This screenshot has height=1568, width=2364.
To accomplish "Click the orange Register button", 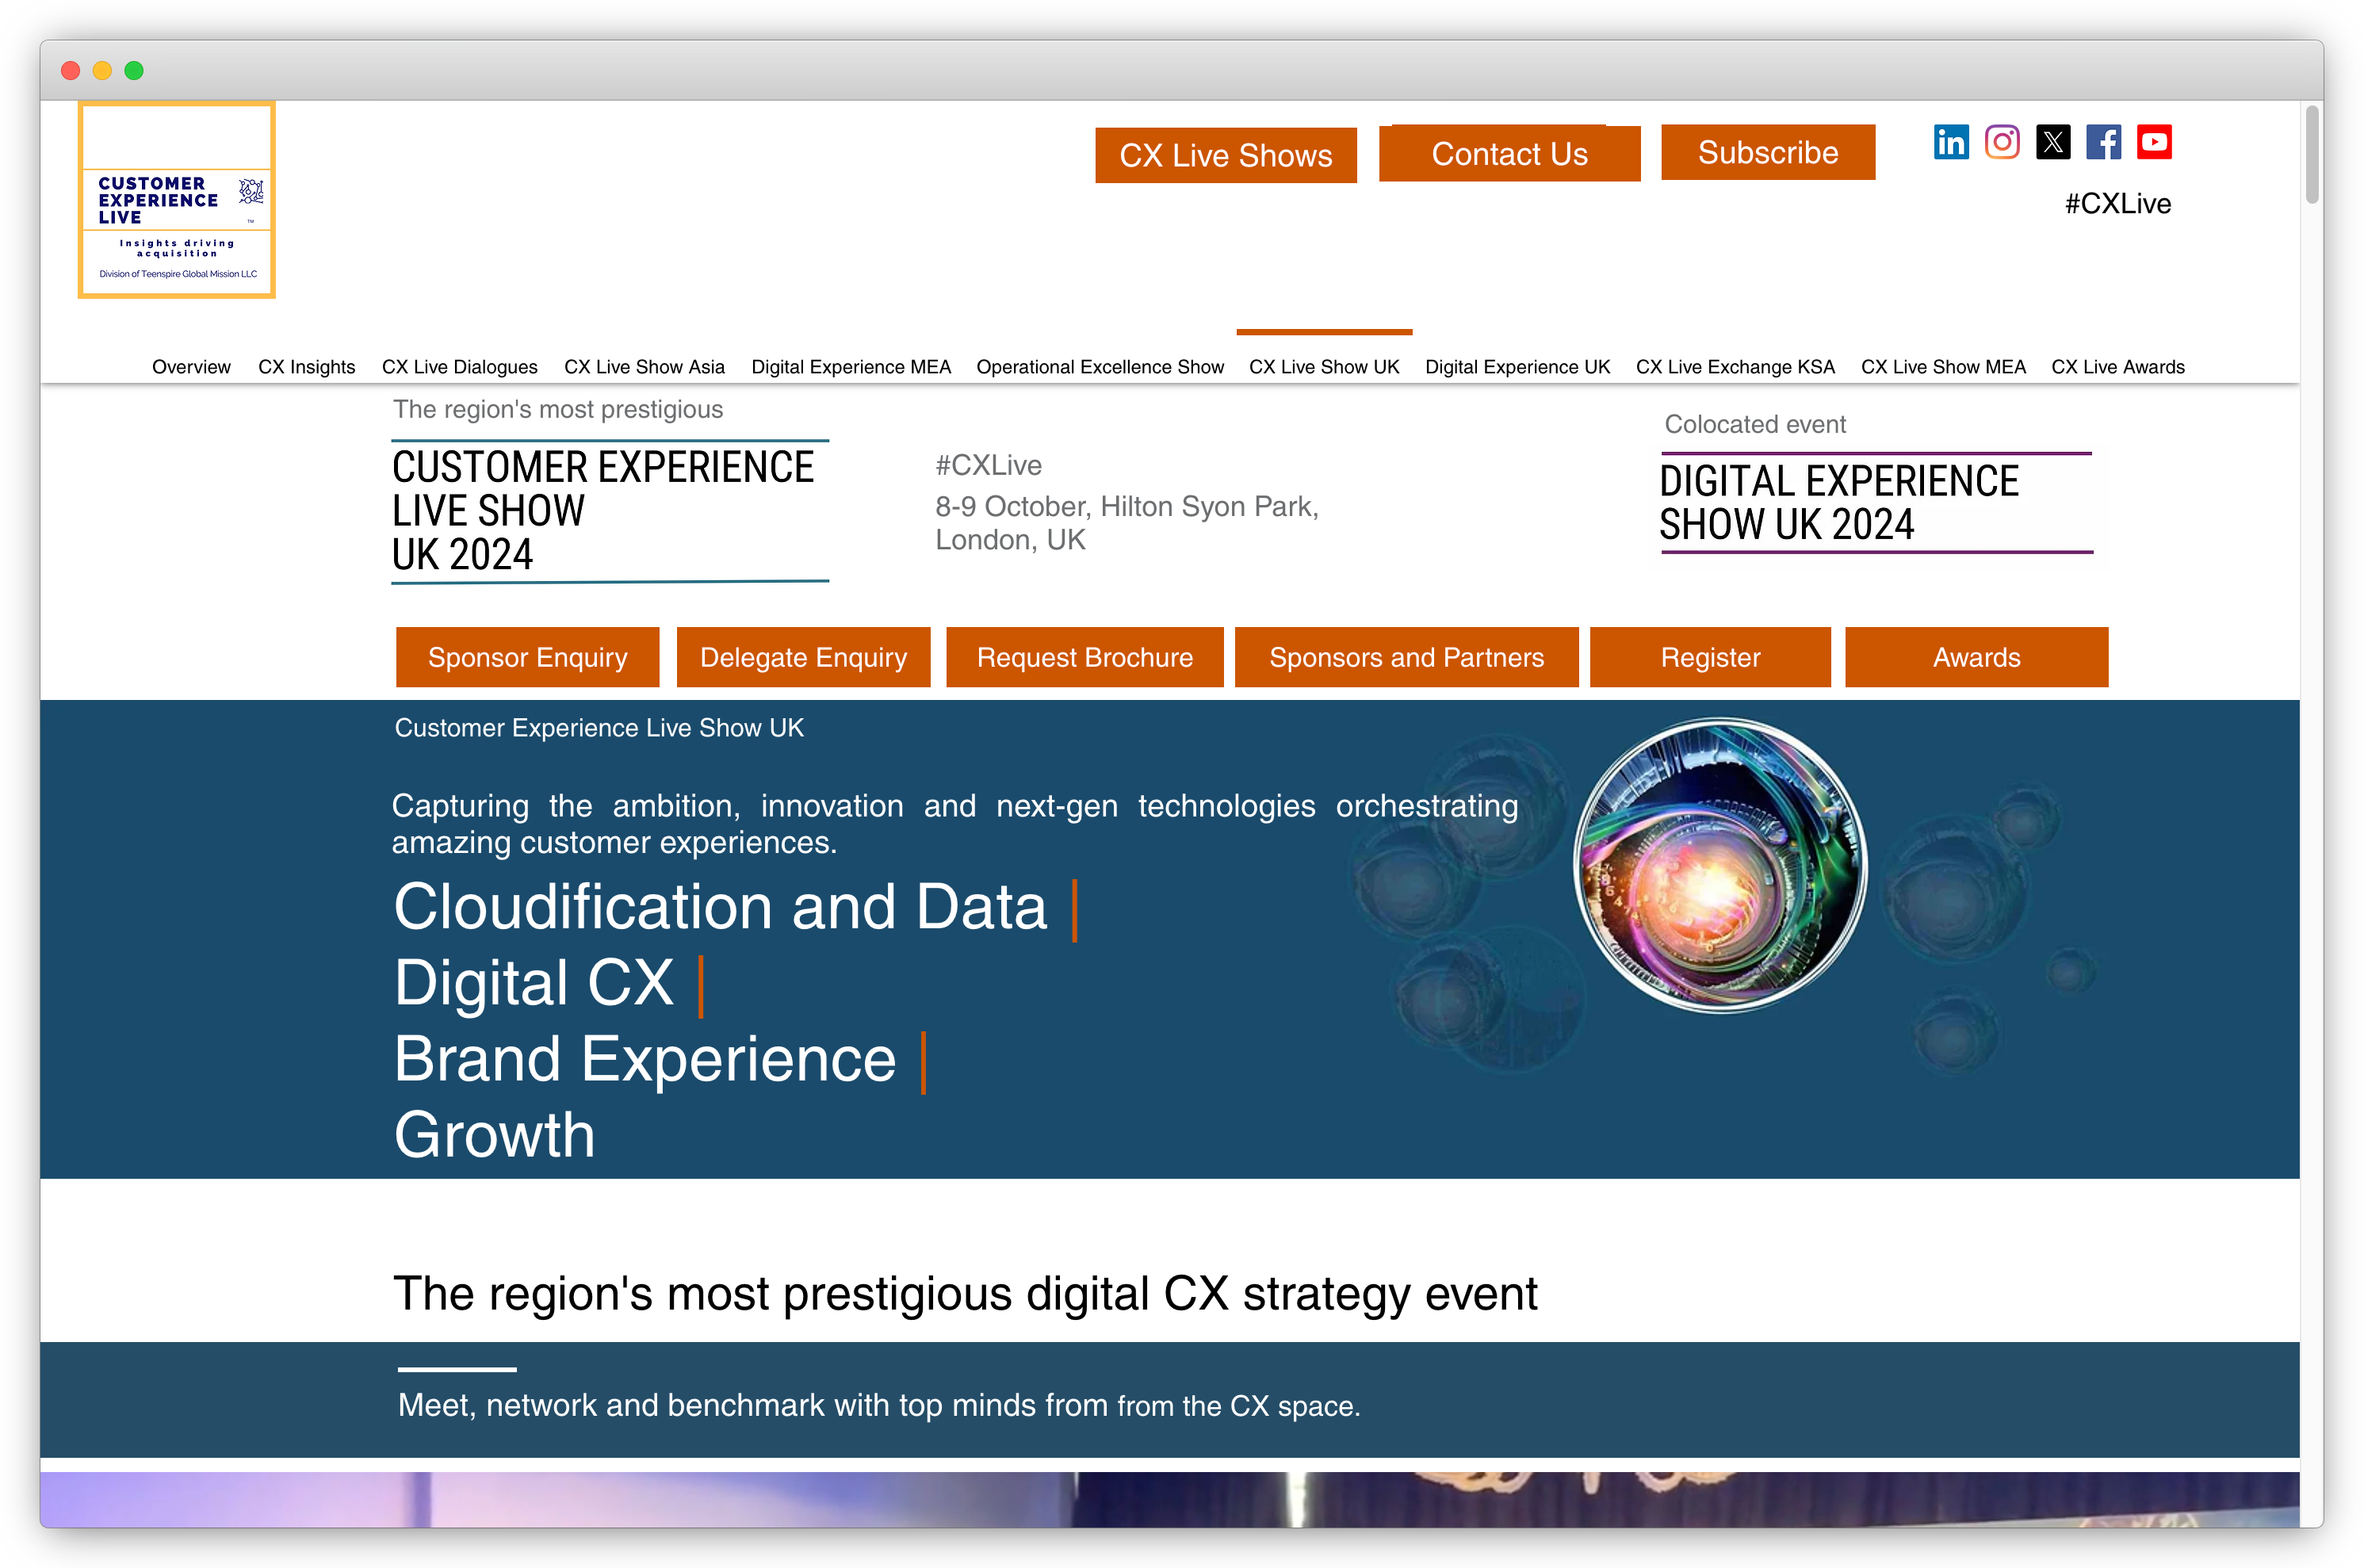I will tap(1710, 657).
